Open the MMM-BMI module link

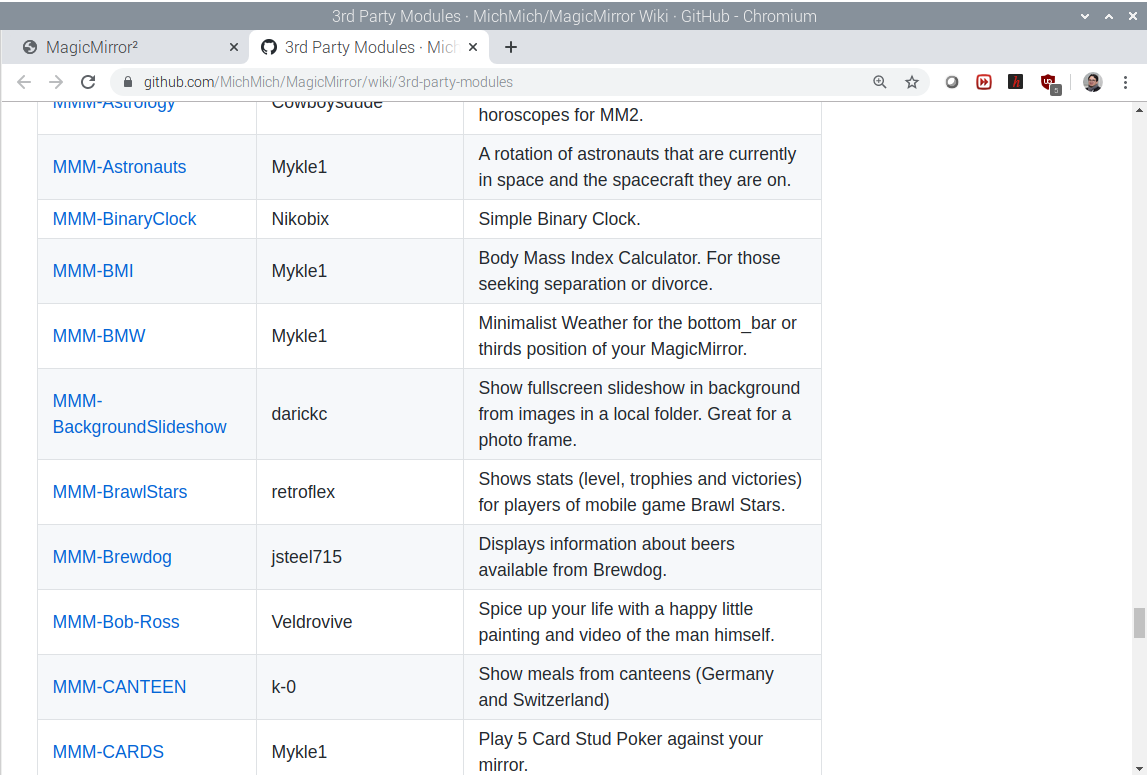click(93, 271)
